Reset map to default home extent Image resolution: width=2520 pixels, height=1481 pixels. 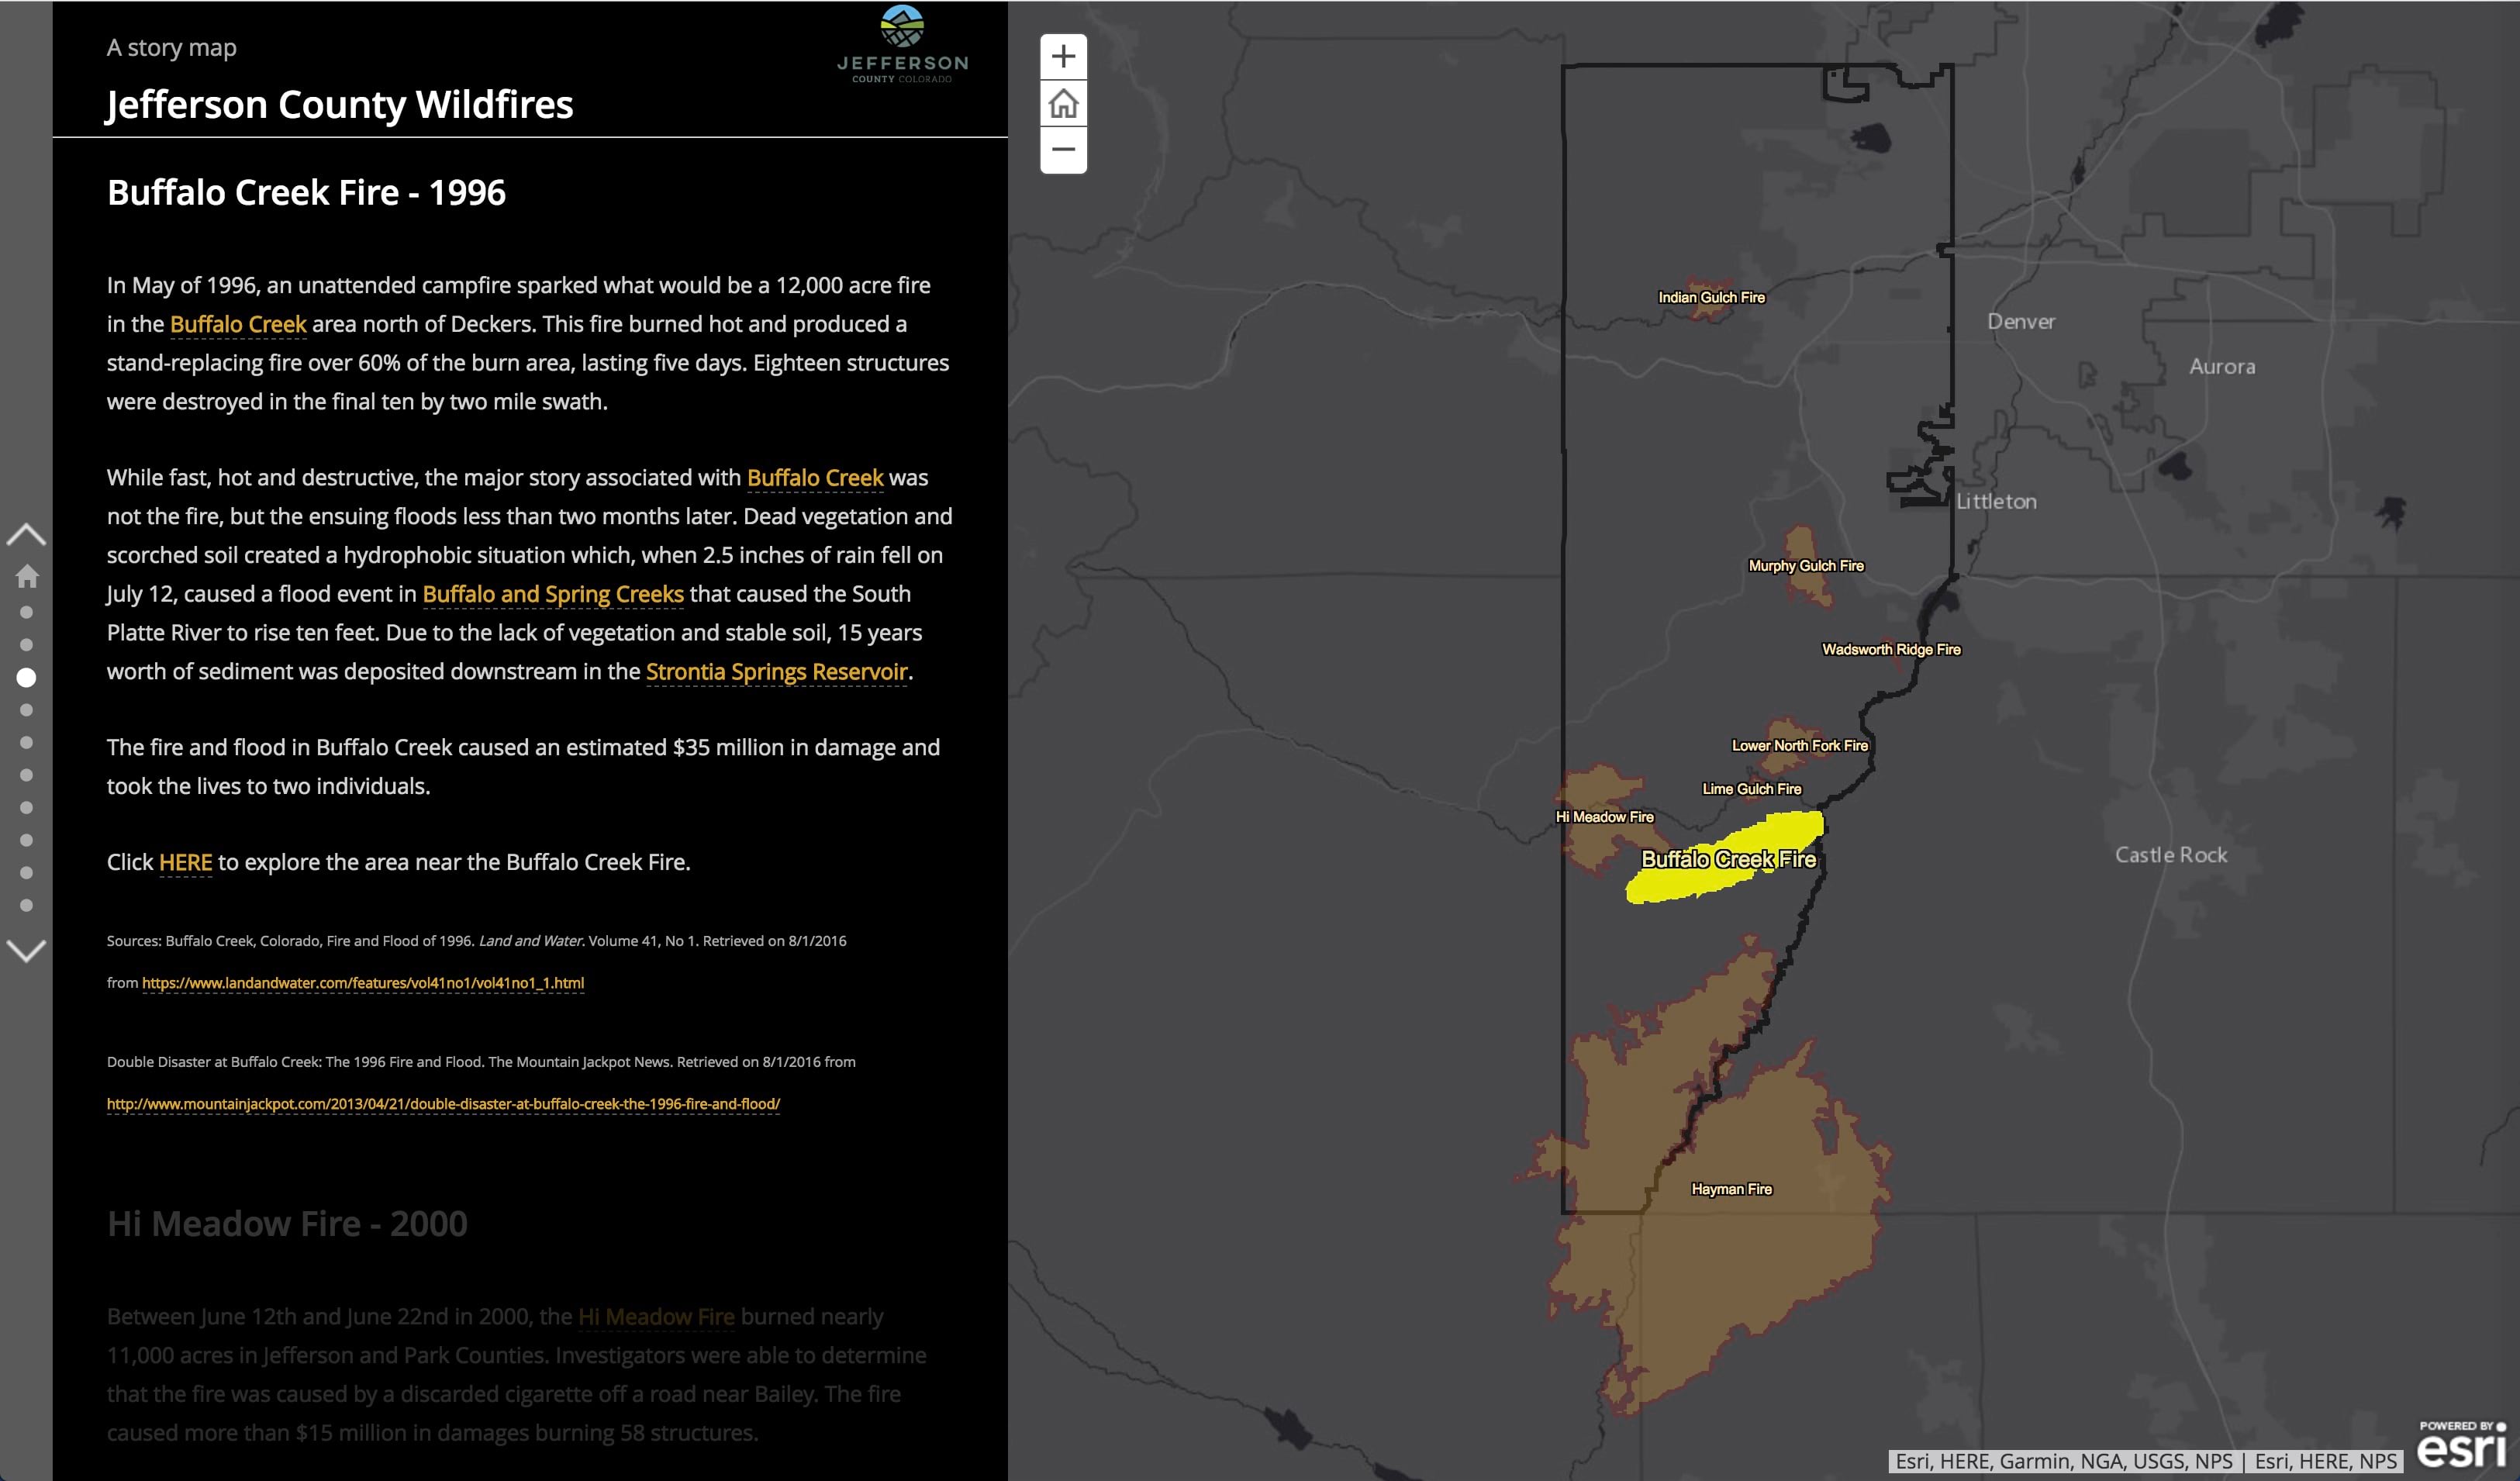[1063, 103]
